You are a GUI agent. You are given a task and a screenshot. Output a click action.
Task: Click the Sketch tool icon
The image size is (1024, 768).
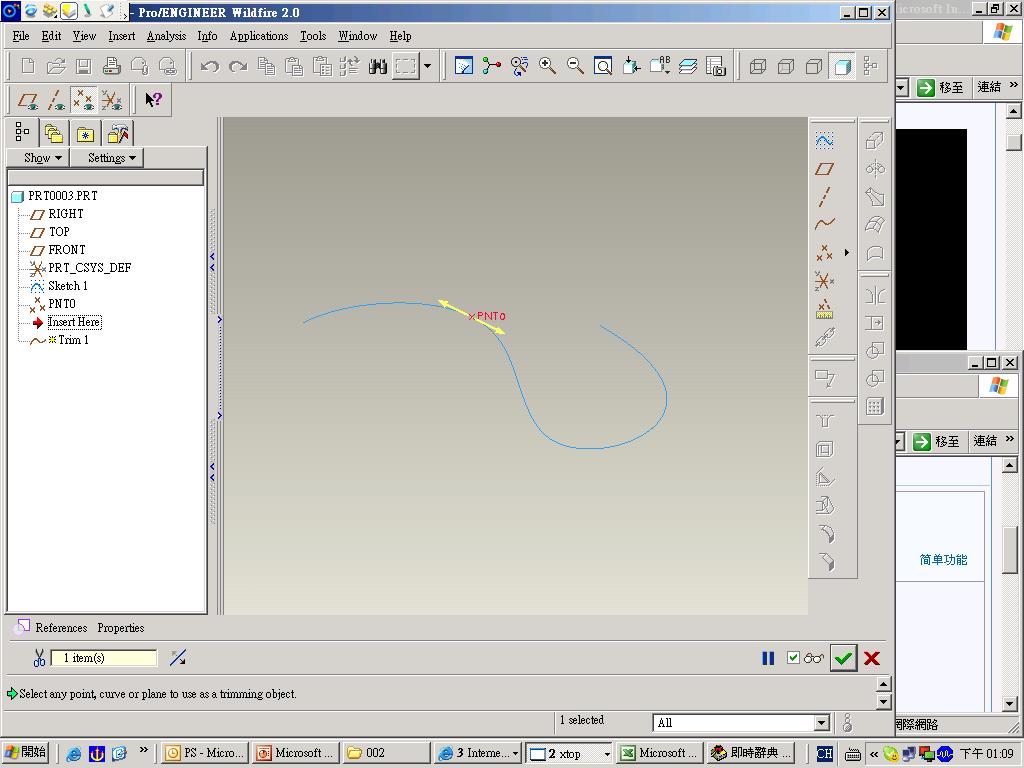pyautogui.click(x=824, y=140)
